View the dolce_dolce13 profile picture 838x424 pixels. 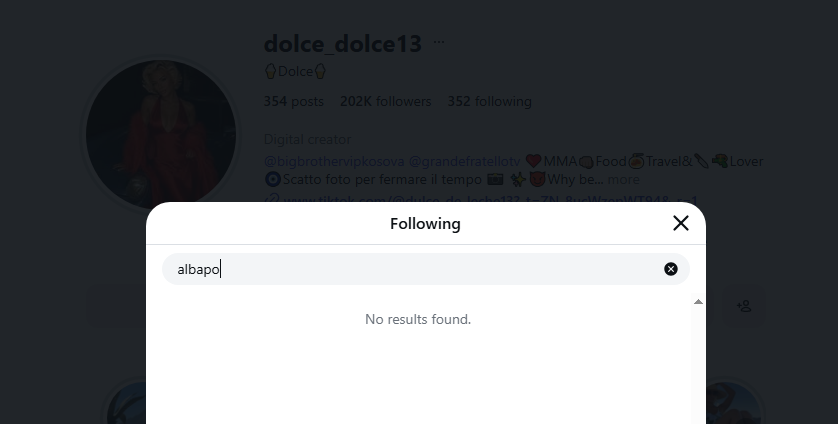pyautogui.click(x=161, y=134)
